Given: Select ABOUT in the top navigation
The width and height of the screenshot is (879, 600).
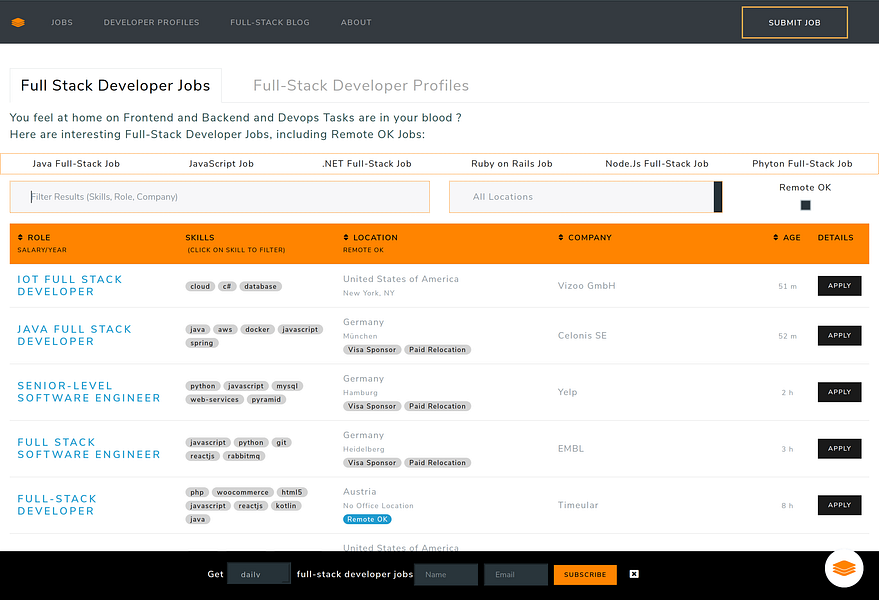Looking at the screenshot, I should click(x=356, y=22).
